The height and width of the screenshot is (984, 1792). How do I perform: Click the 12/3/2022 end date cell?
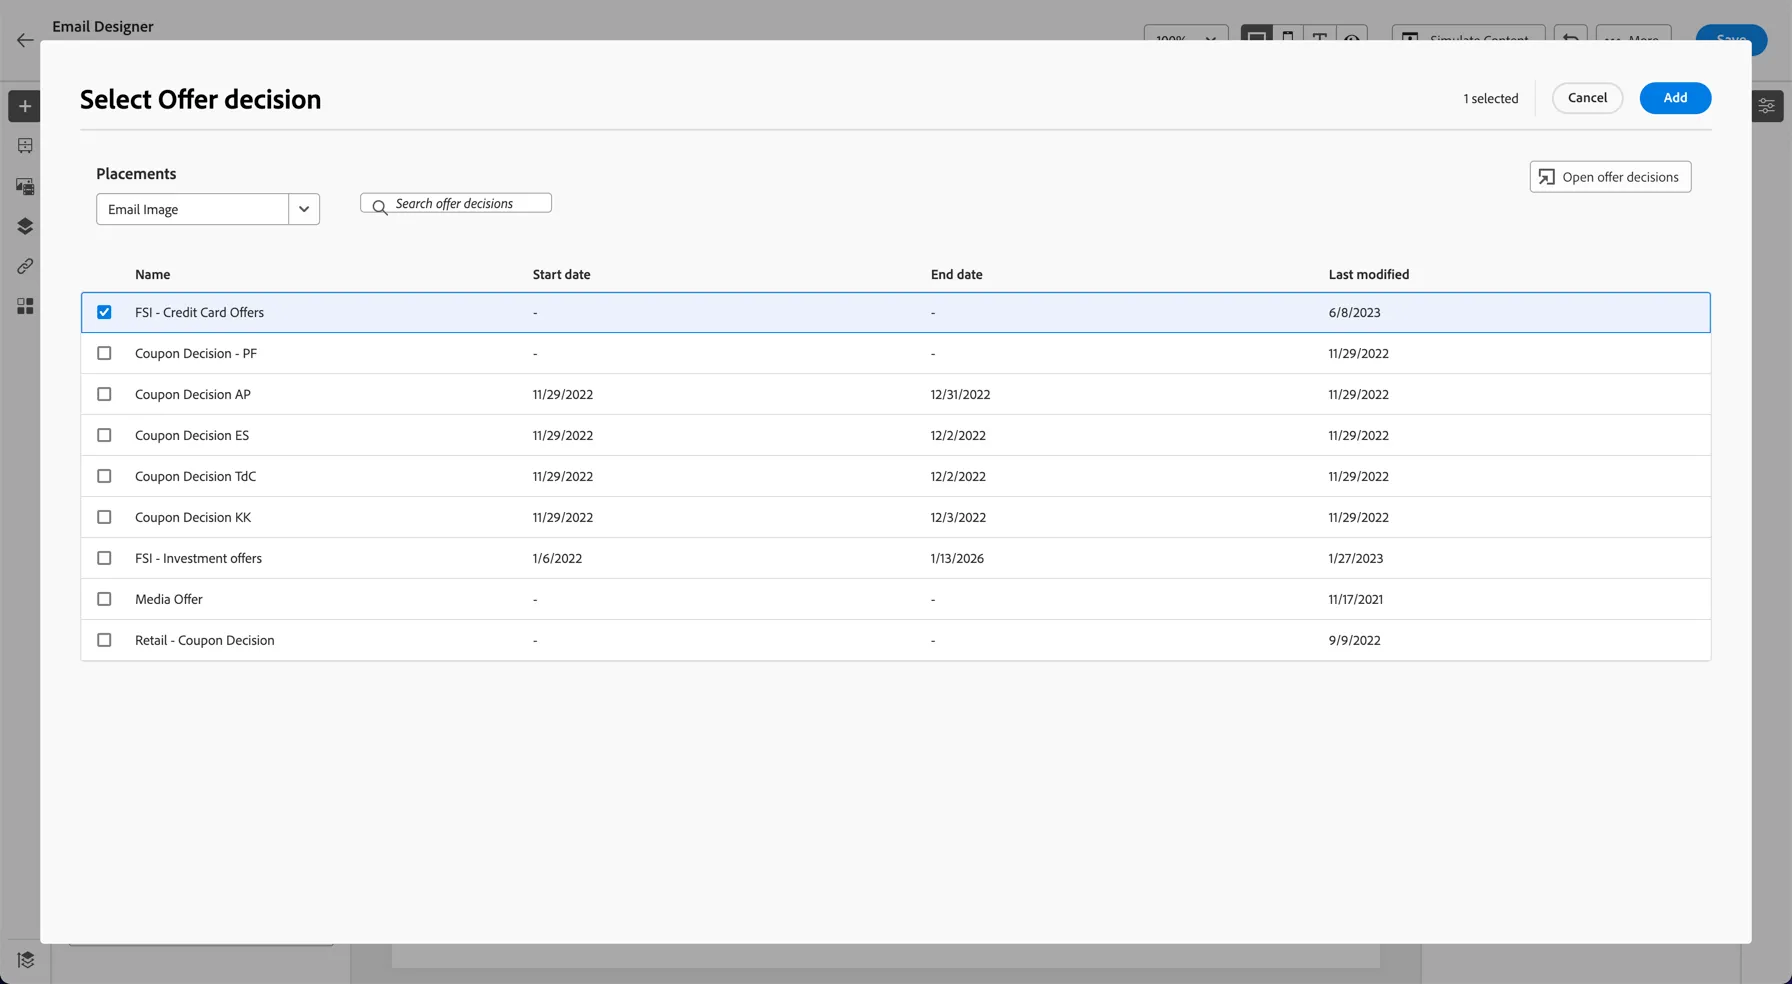(958, 517)
